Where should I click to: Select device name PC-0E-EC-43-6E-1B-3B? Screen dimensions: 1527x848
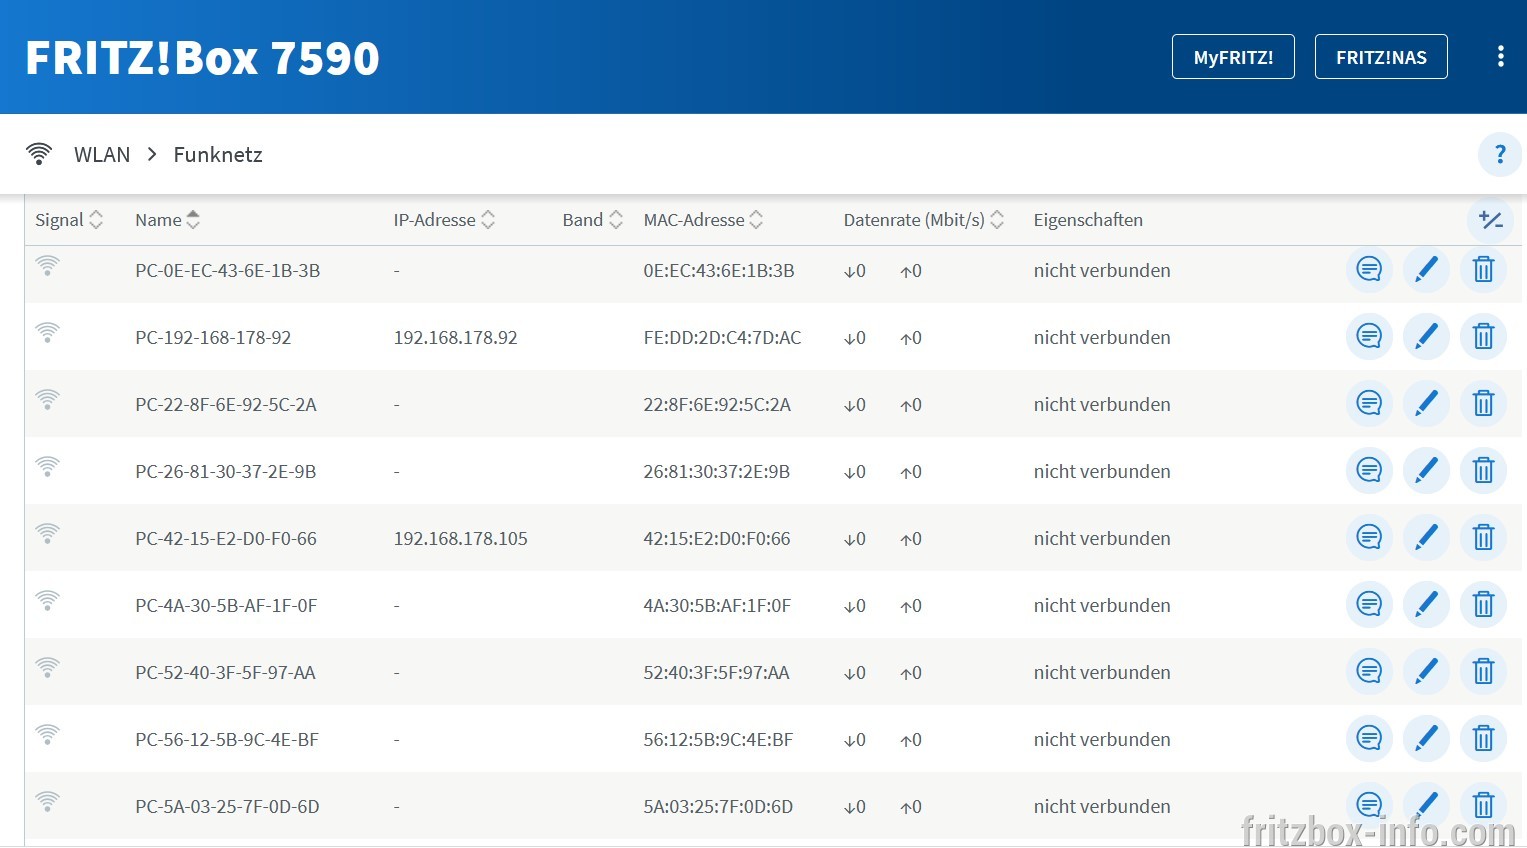click(x=228, y=270)
